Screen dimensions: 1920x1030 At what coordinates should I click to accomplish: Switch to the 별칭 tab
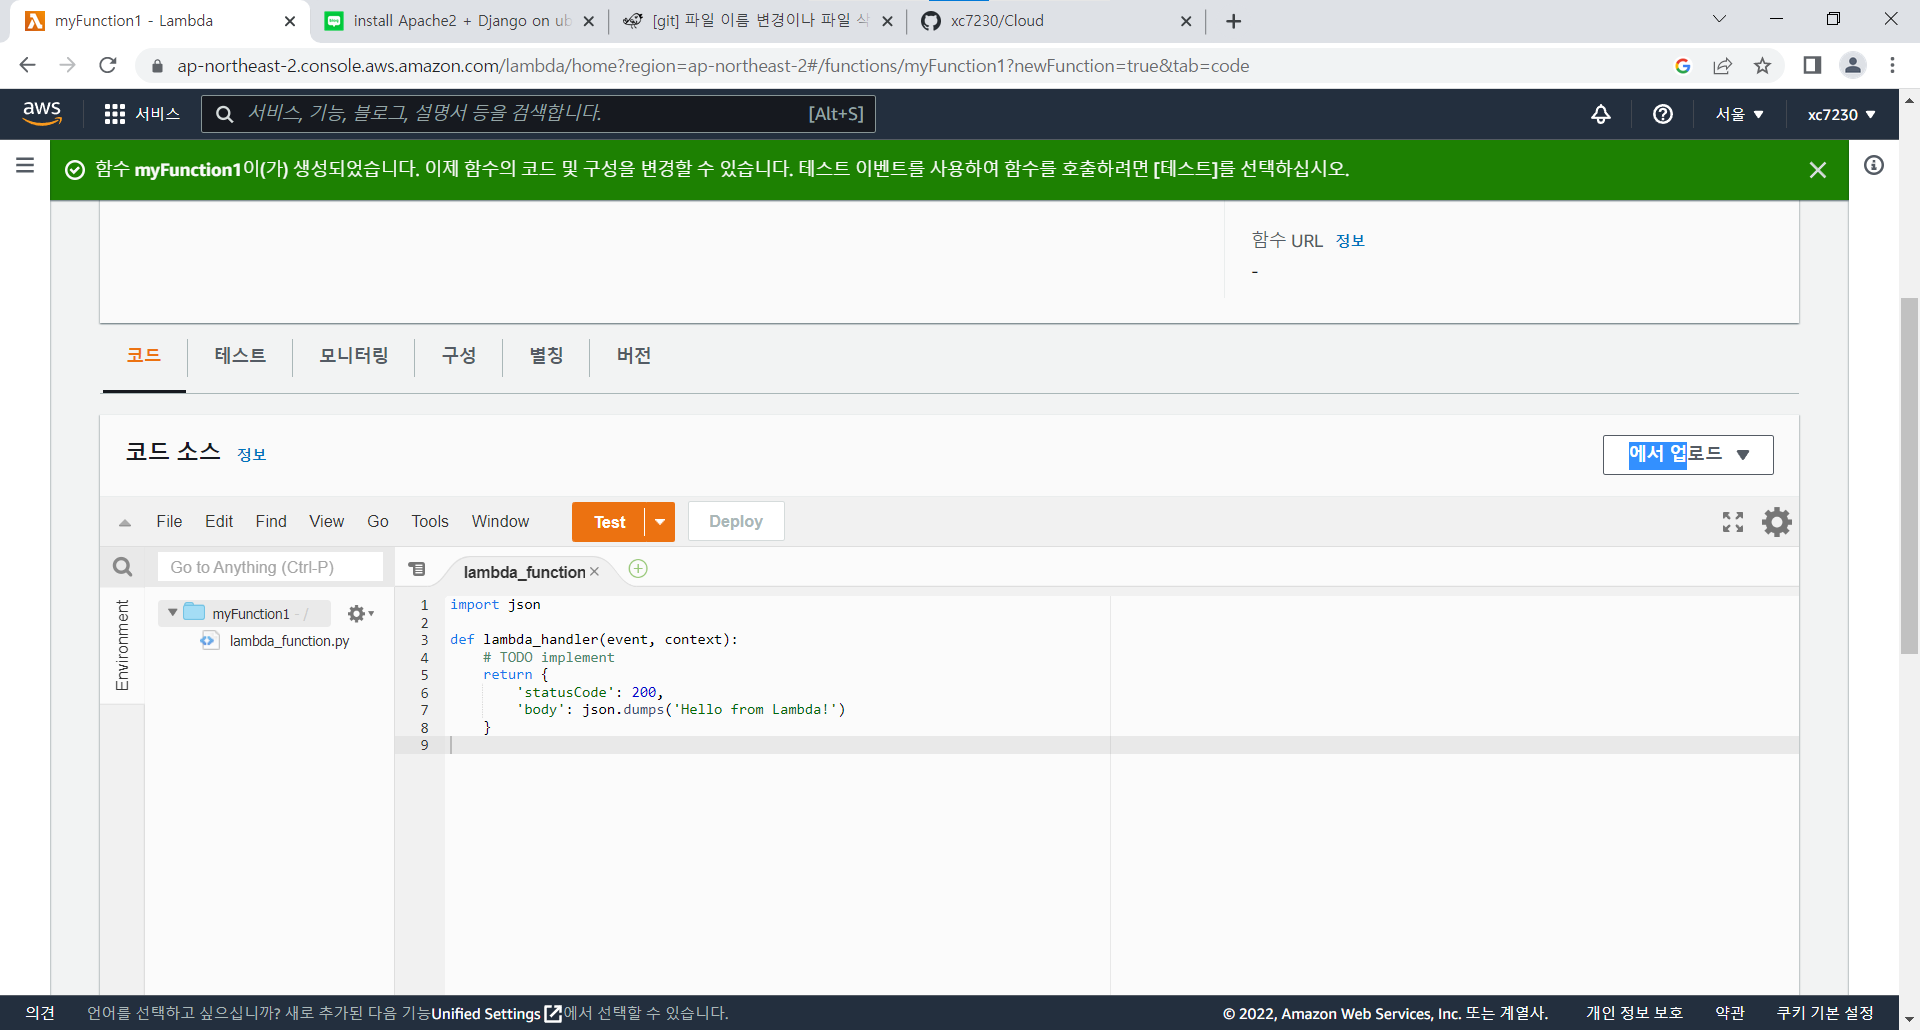point(546,356)
